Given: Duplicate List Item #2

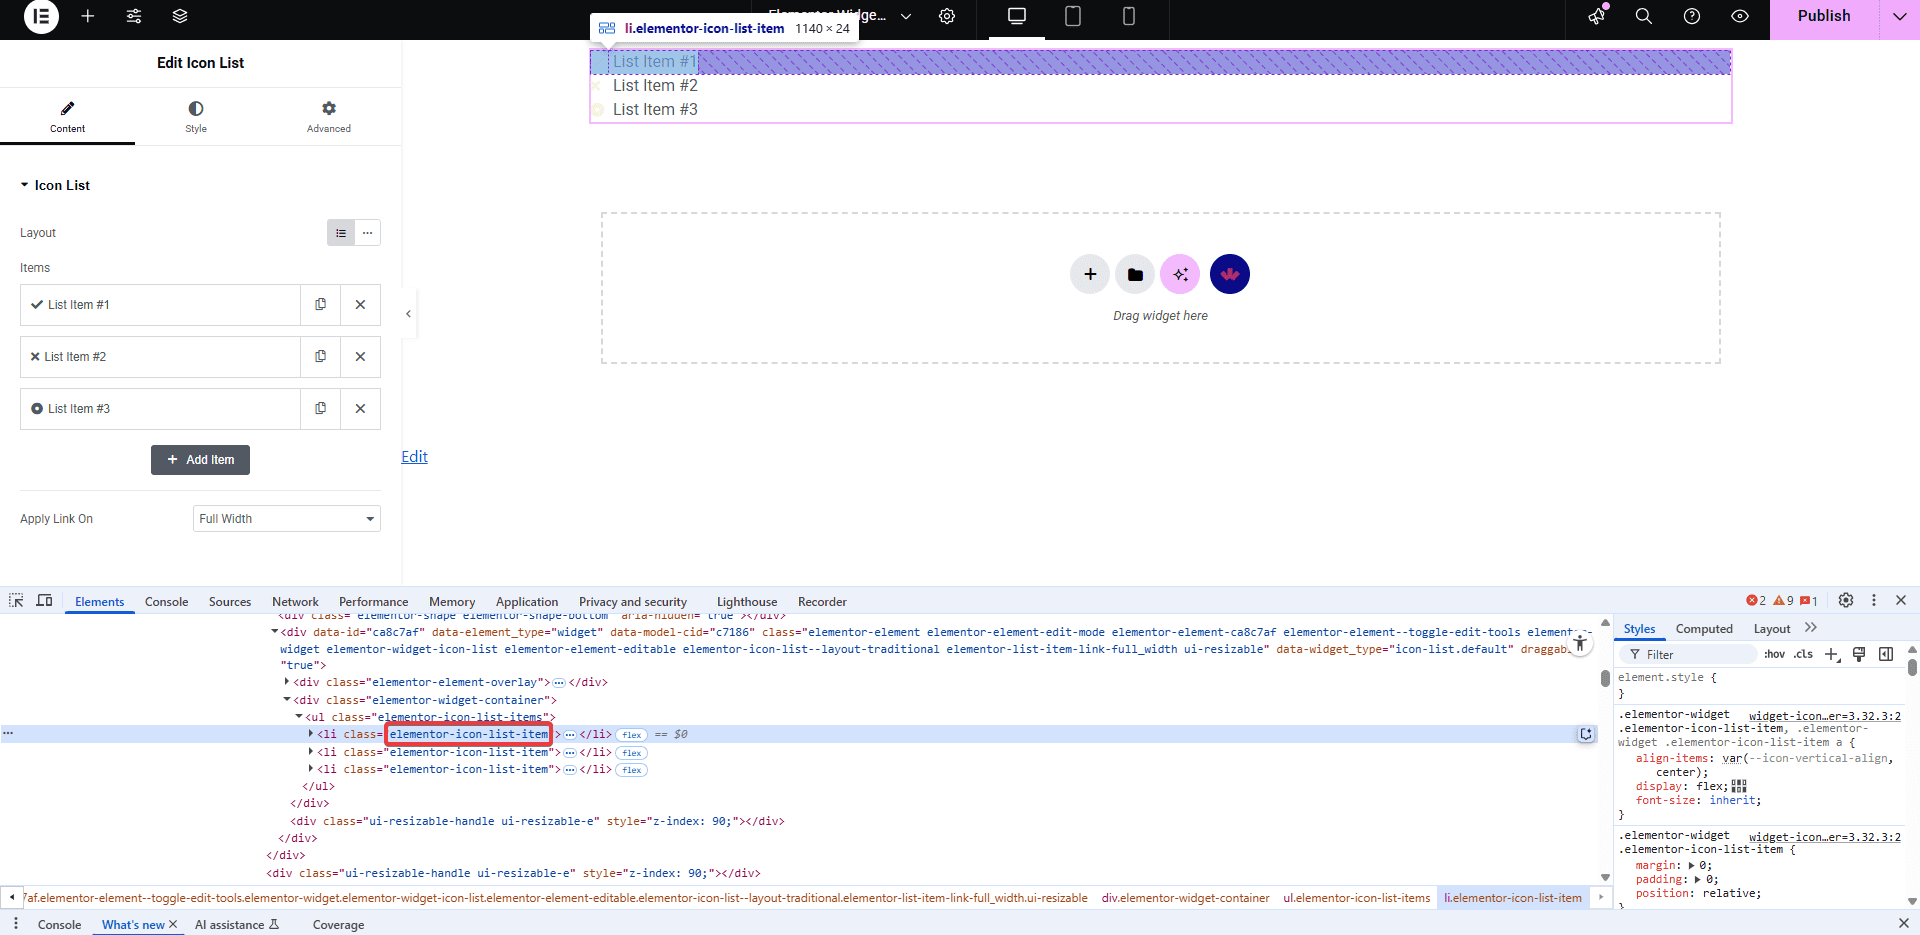Looking at the screenshot, I should coord(321,357).
